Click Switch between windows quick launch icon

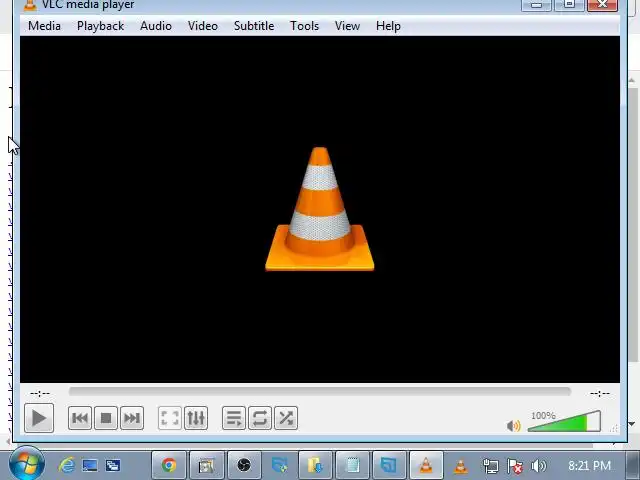point(113,465)
